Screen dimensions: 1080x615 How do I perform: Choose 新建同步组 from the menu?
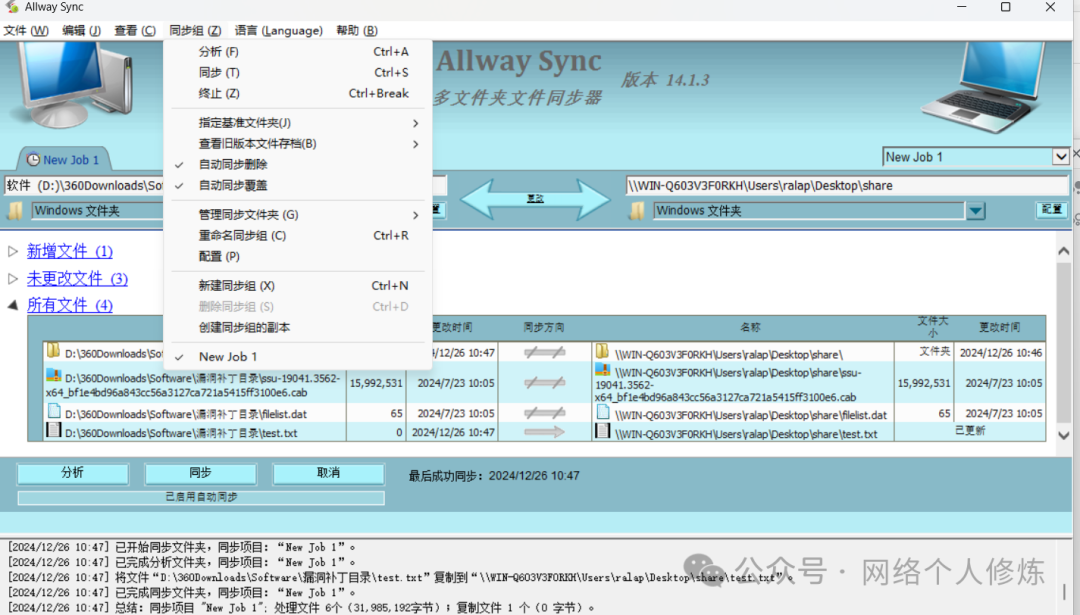pos(236,286)
